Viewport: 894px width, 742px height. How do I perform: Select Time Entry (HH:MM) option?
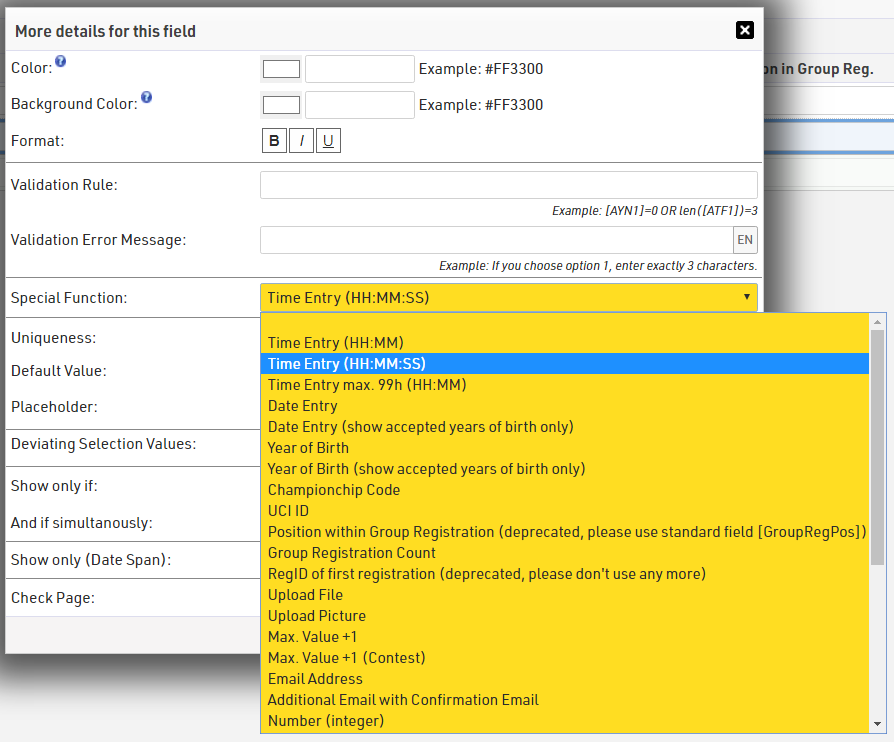336,343
